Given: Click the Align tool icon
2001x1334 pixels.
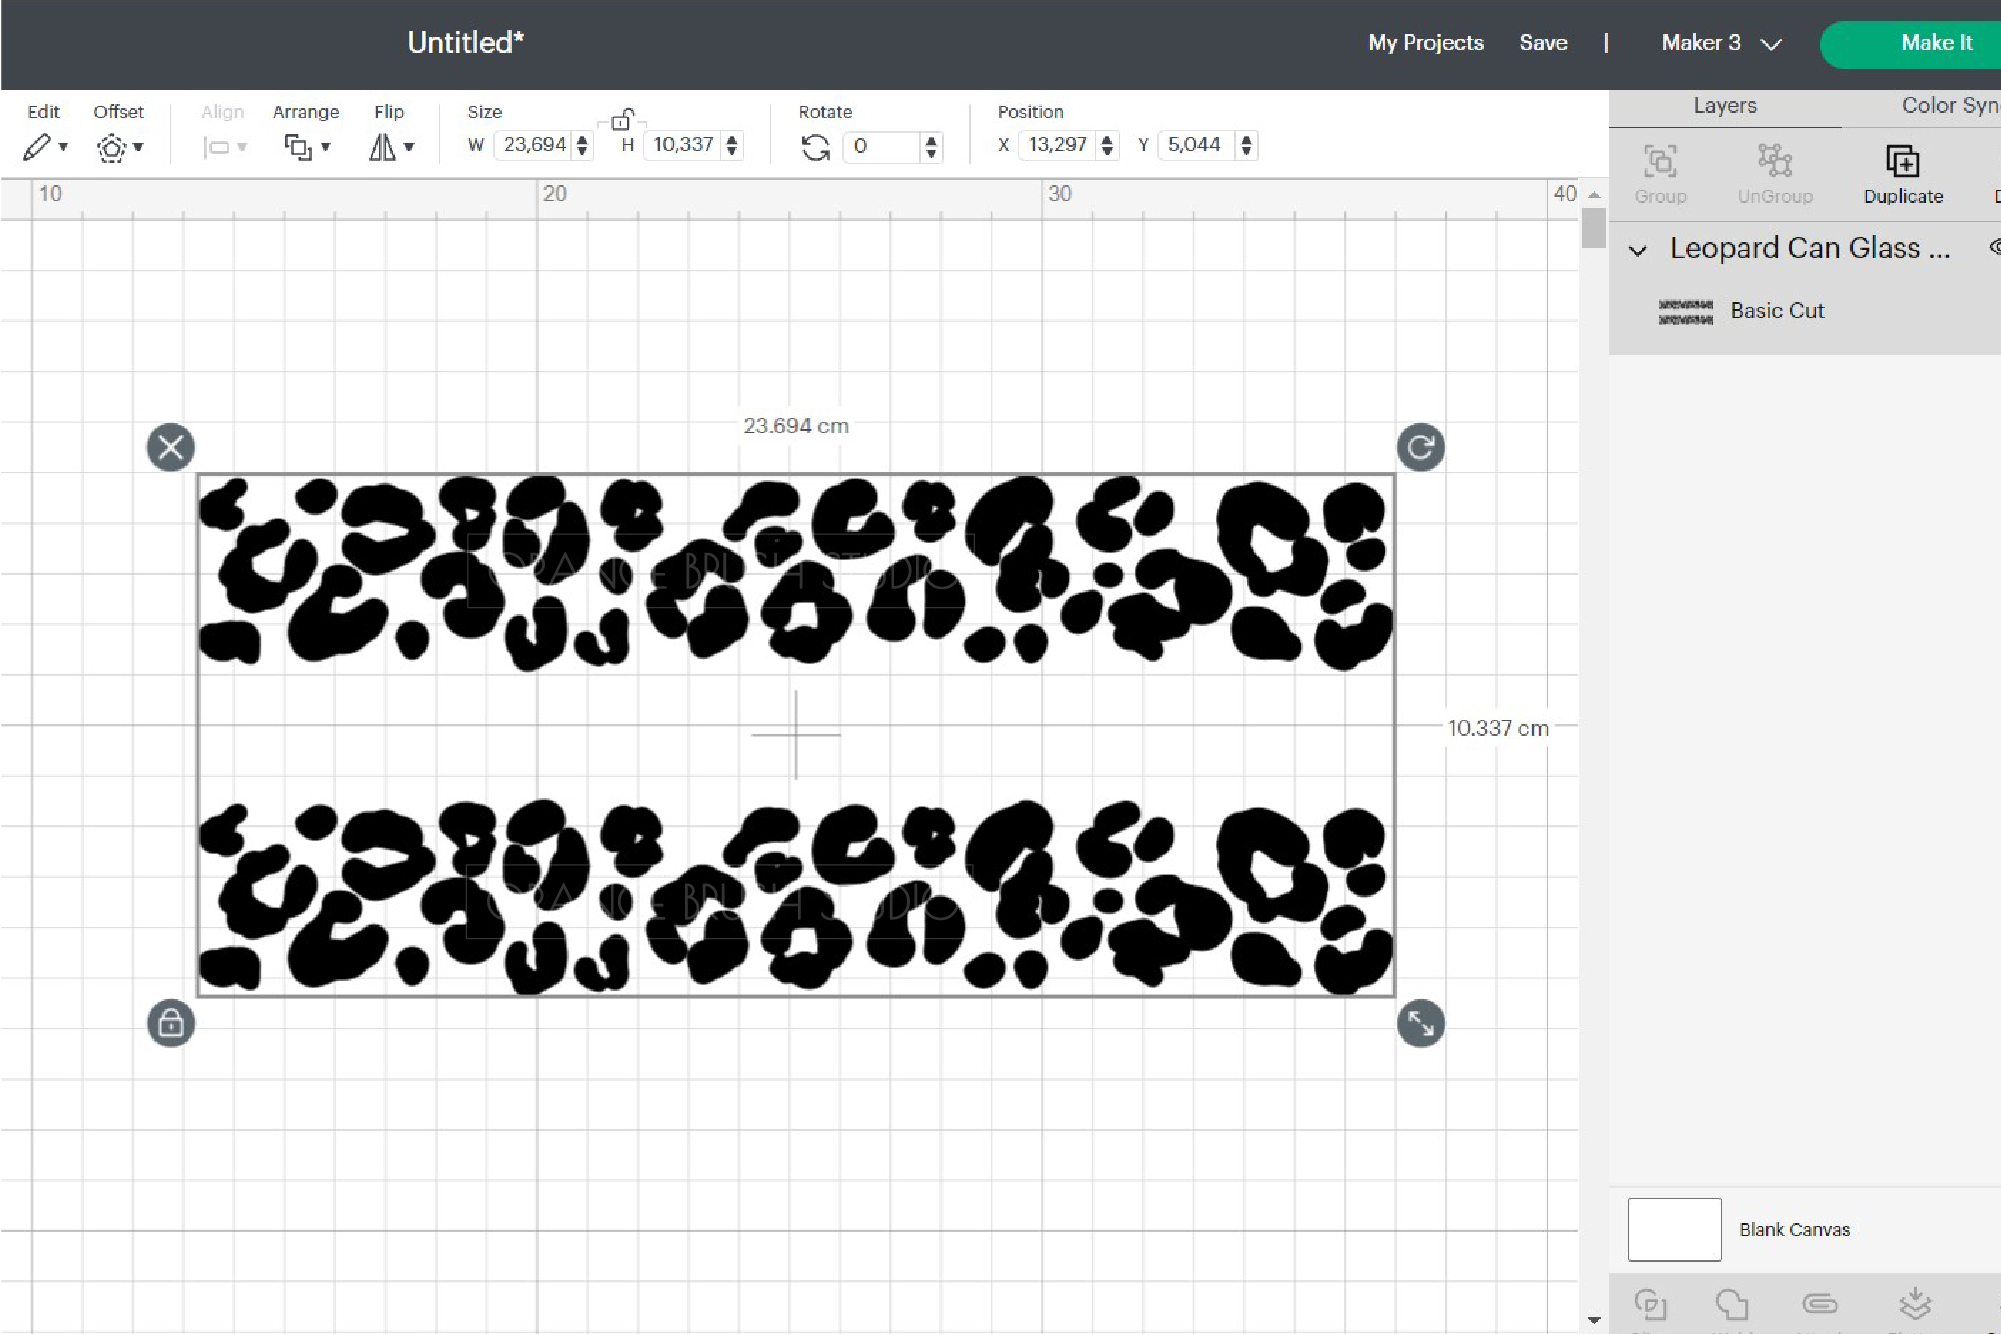Looking at the screenshot, I should tap(223, 144).
